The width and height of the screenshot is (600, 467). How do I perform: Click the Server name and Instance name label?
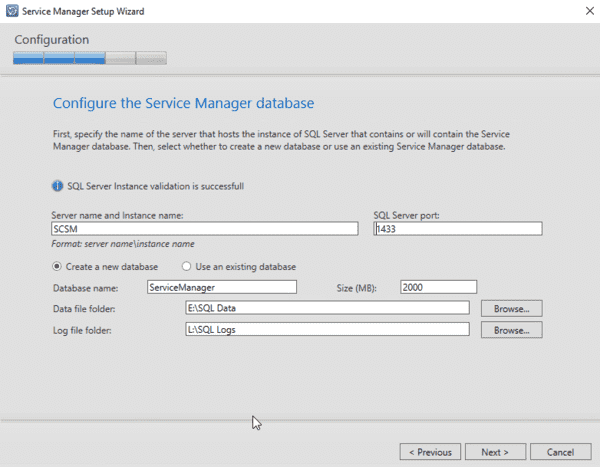coord(117,216)
